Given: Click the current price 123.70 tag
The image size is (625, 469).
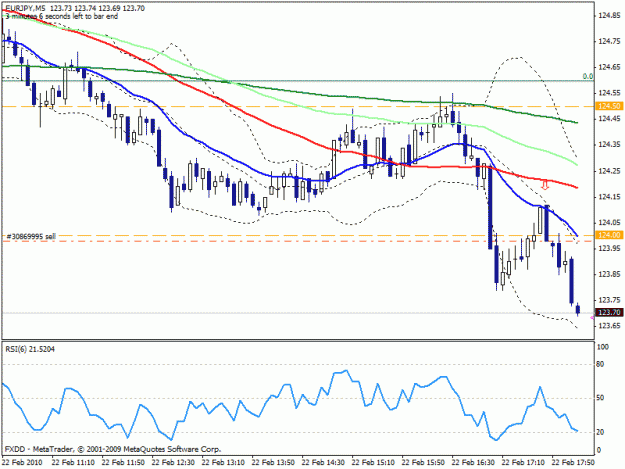Looking at the screenshot, I should (x=609, y=312).
